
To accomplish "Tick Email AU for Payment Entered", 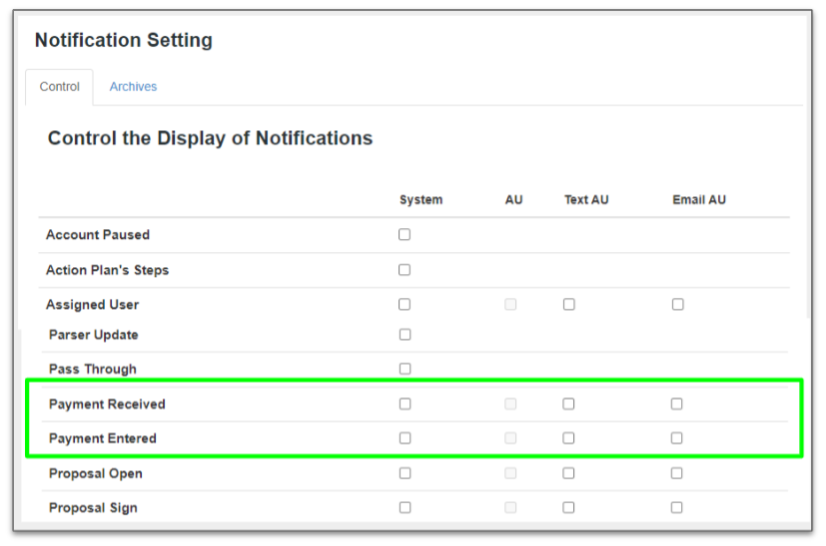I will (676, 438).
